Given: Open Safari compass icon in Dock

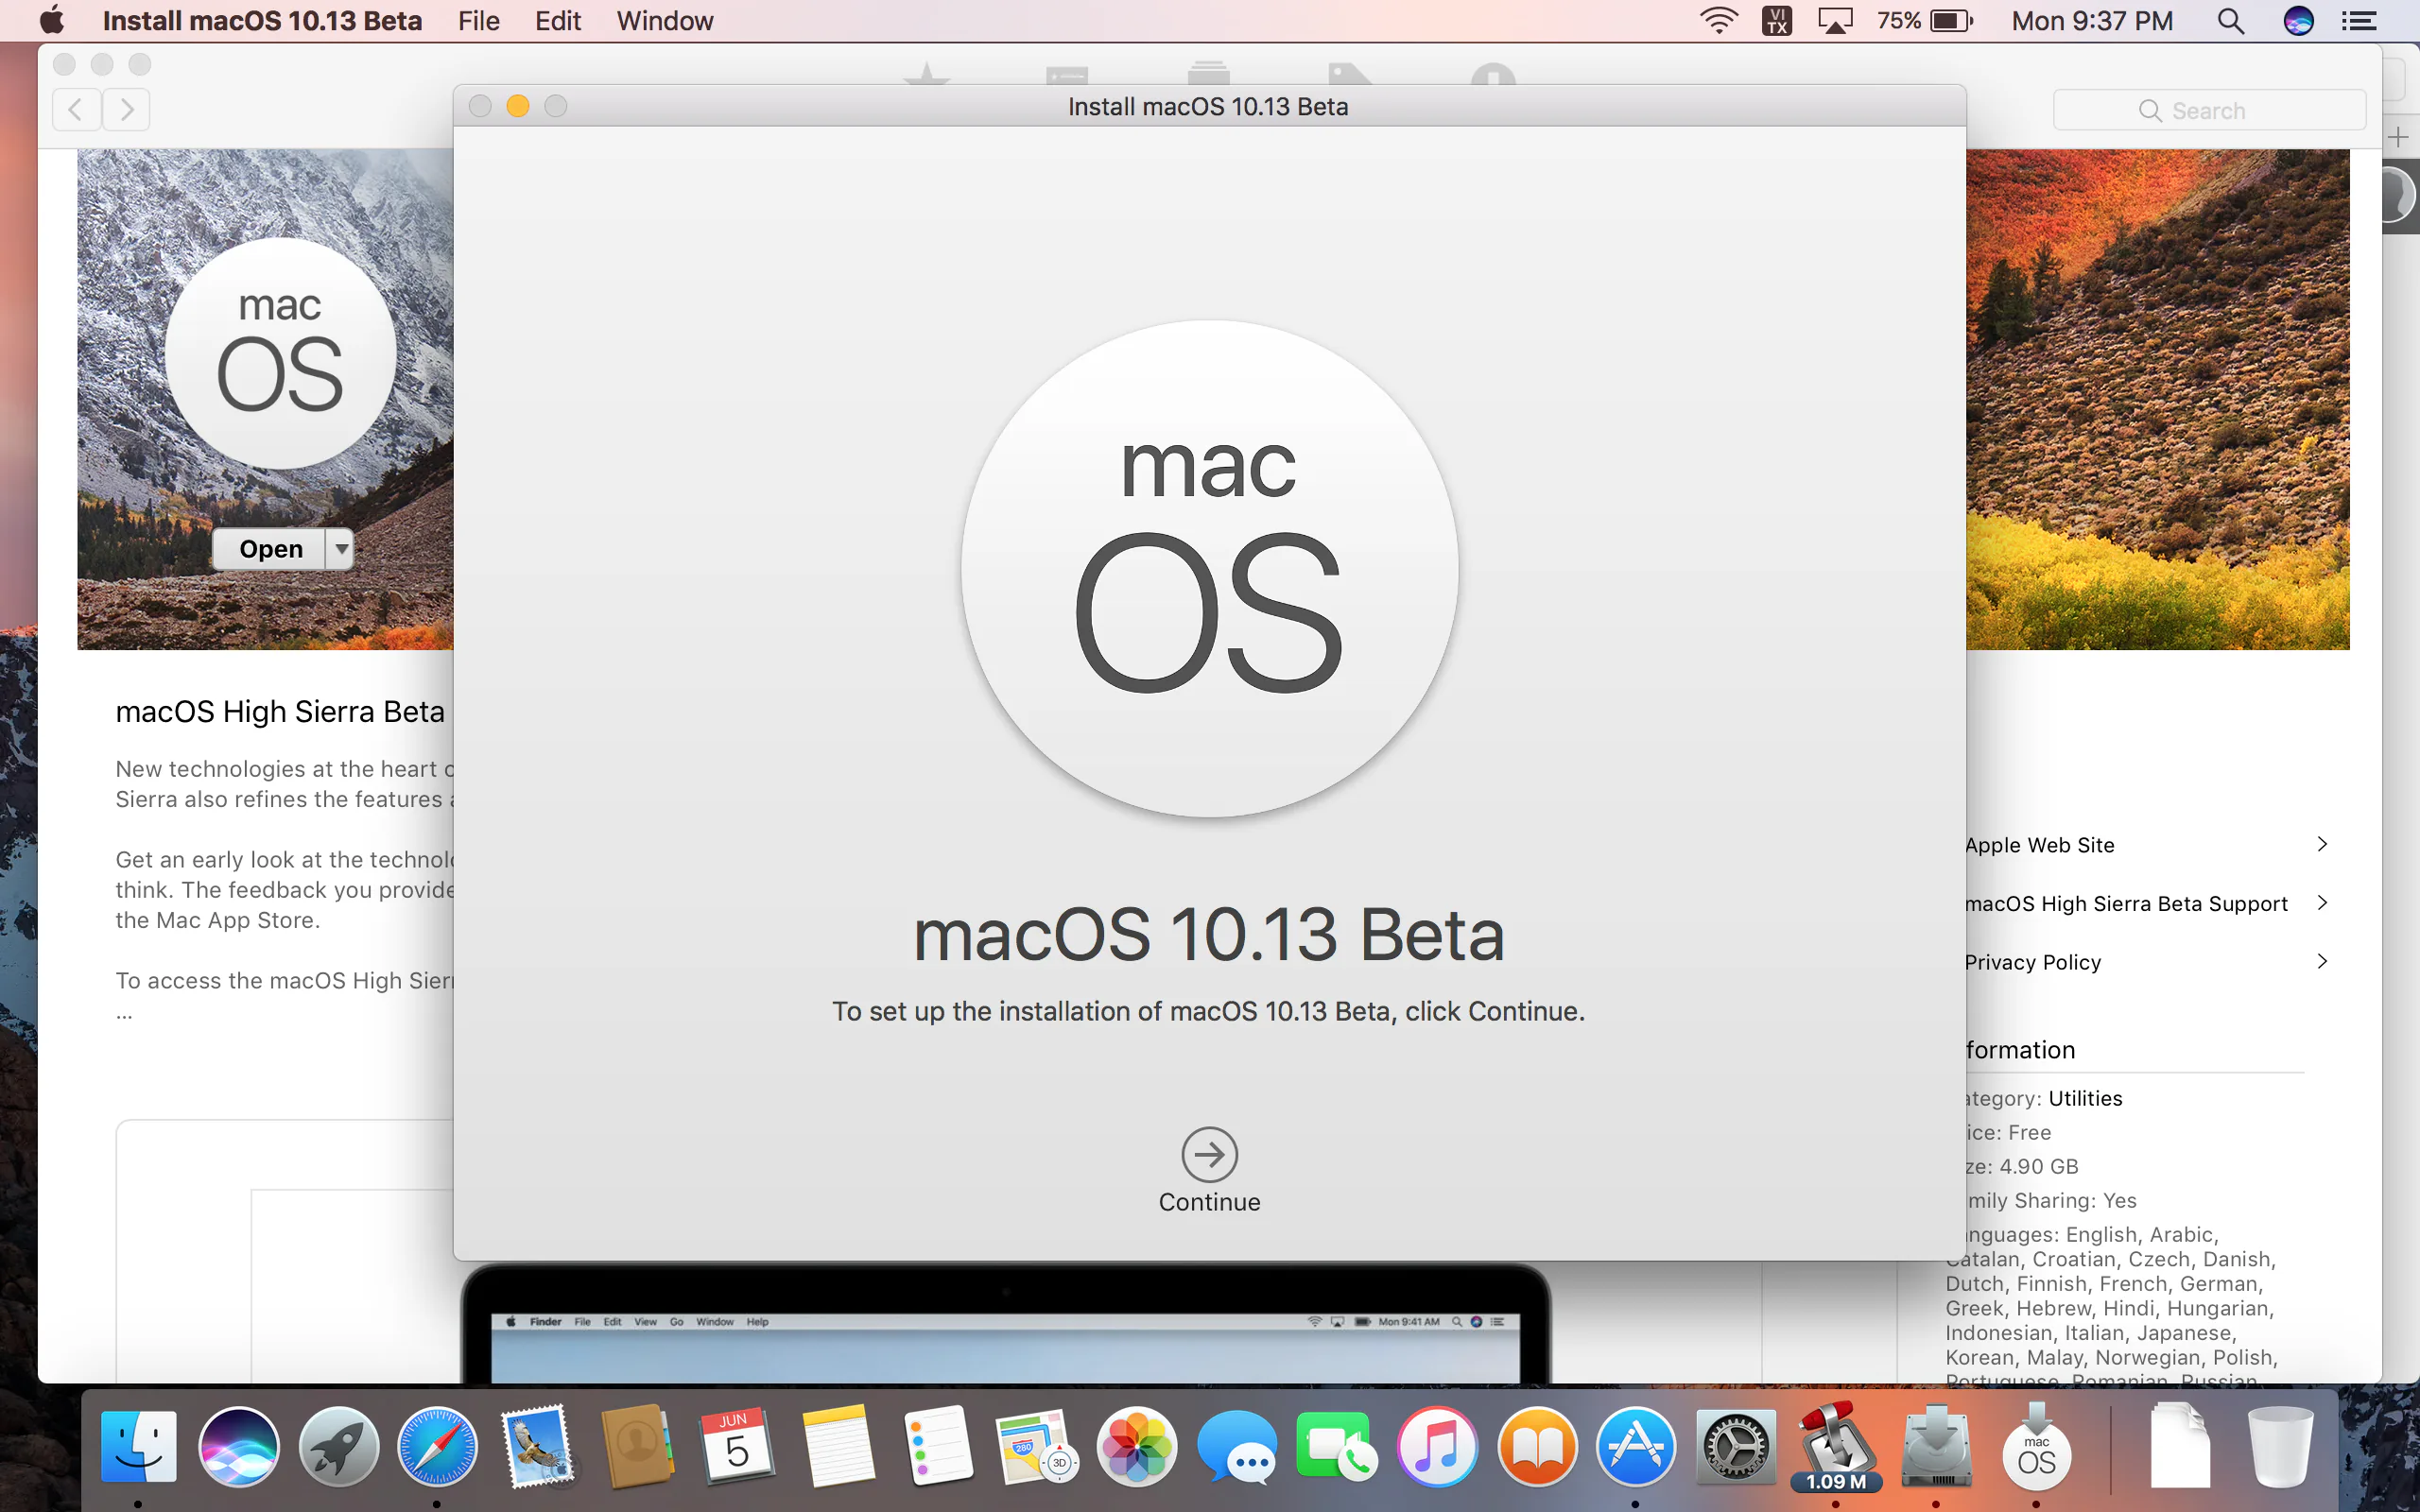Looking at the screenshot, I should click(x=437, y=1446).
